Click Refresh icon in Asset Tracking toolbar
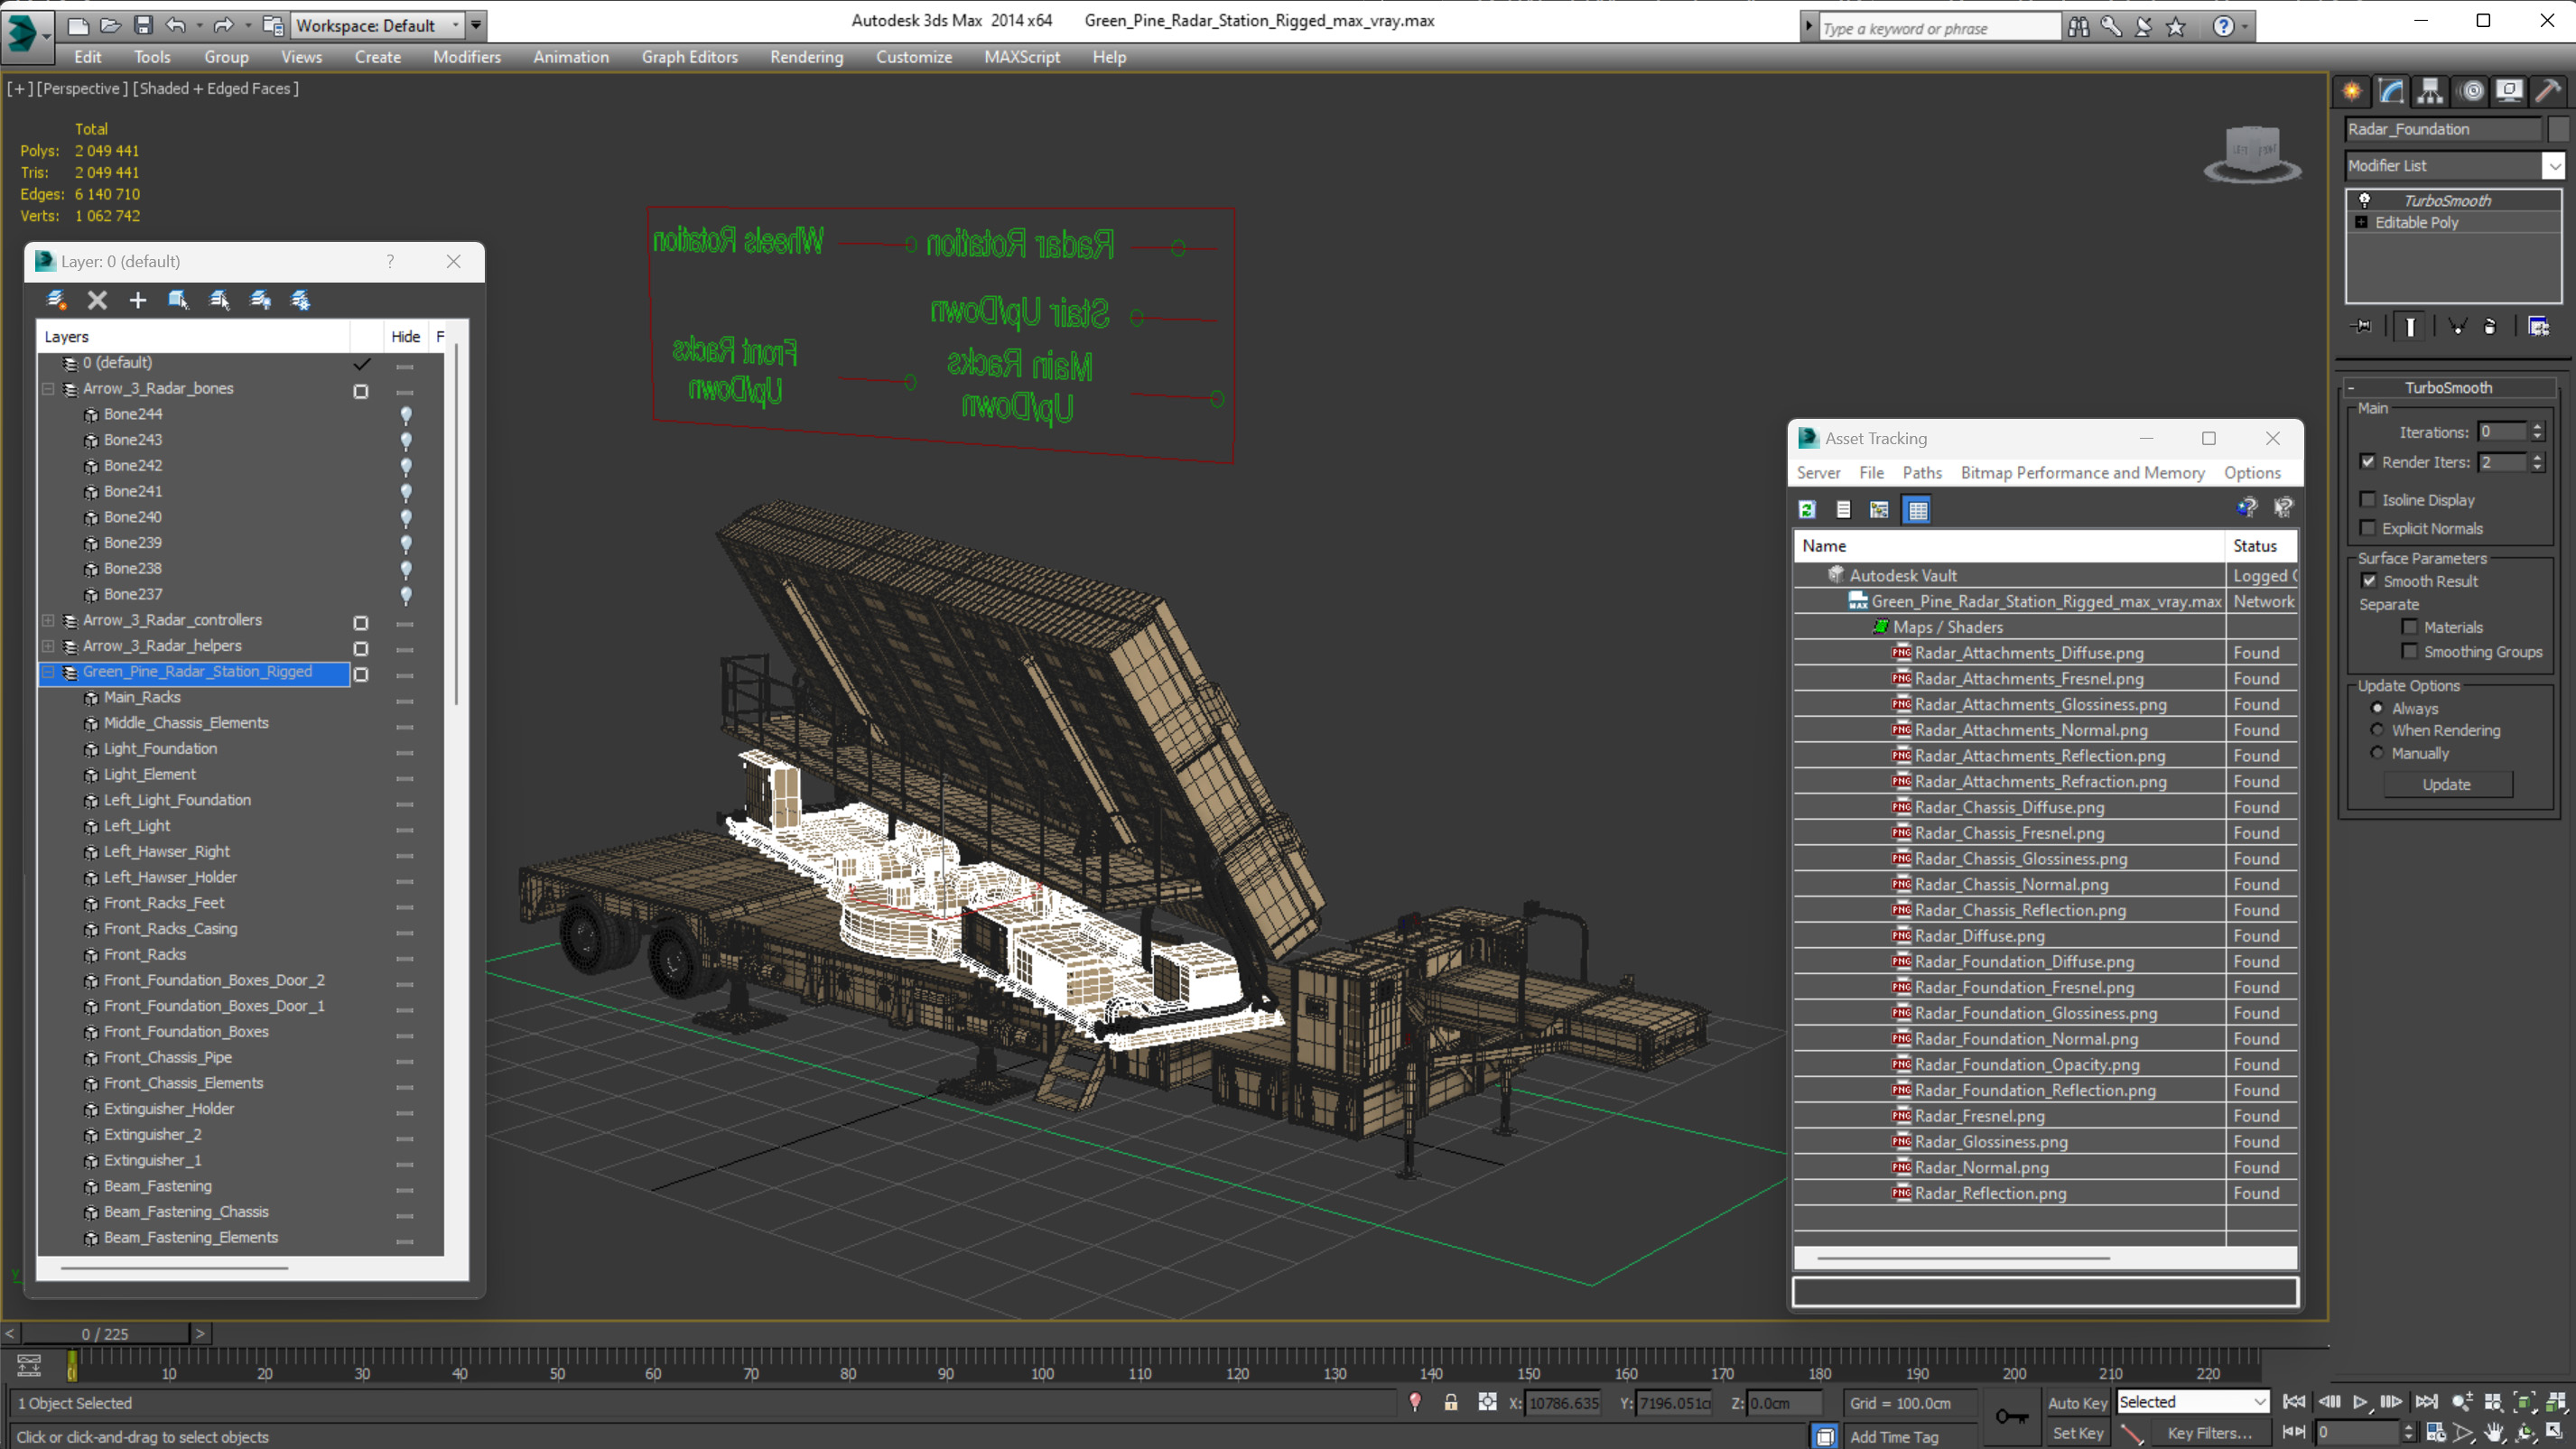 click(1807, 510)
